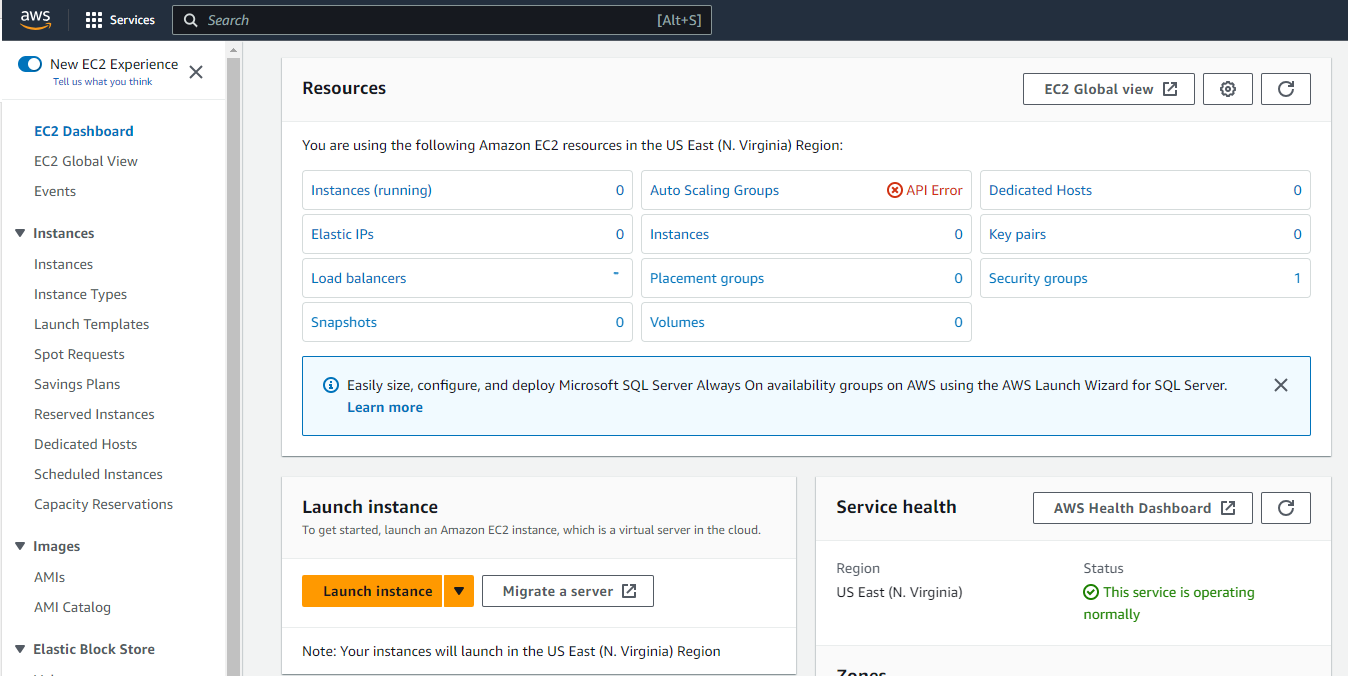
Task: Click the Learn more link in banner
Action: pyautogui.click(x=385, y=407)
